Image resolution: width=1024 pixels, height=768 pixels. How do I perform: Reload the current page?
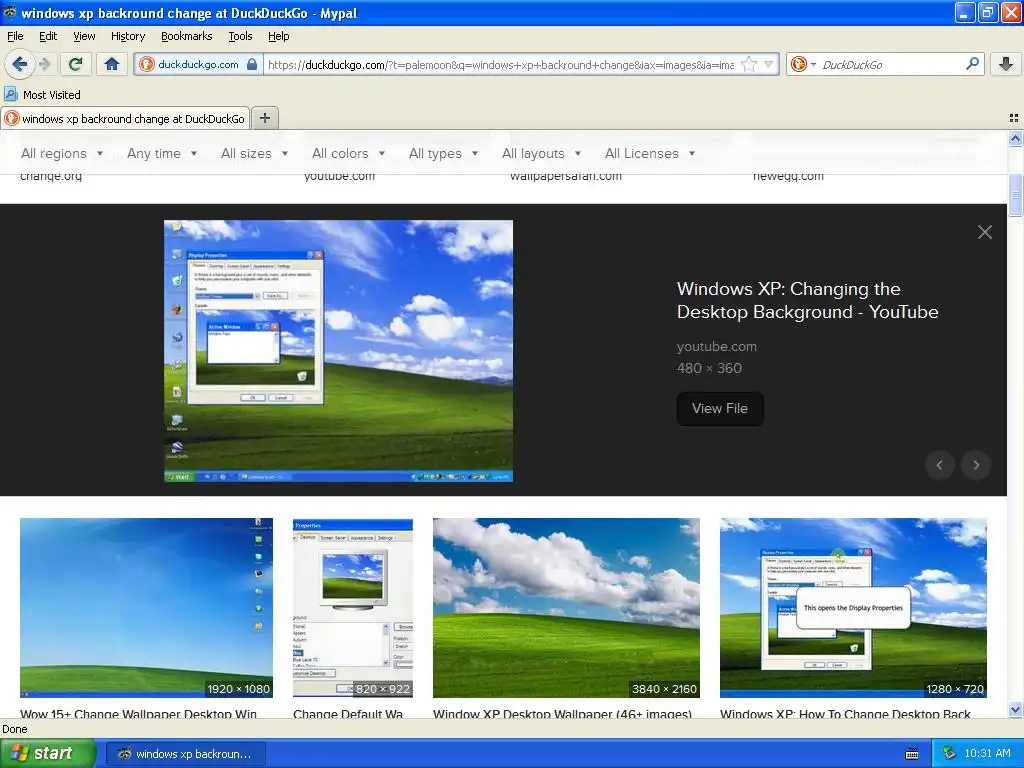click(75, 64)
